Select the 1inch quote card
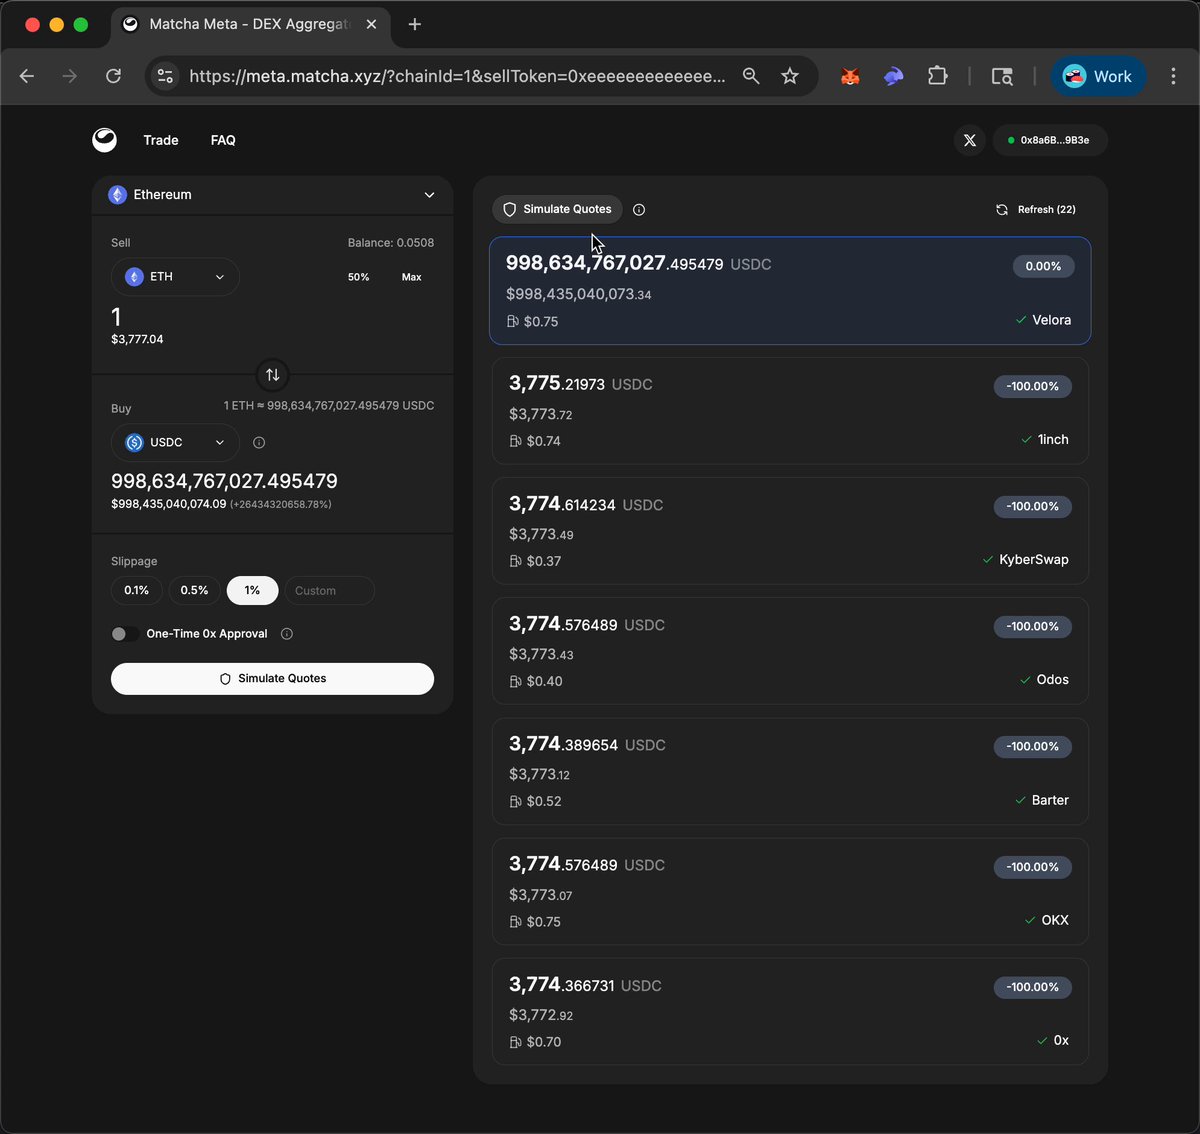The image size is (1200, 1134). click(790, 411)
